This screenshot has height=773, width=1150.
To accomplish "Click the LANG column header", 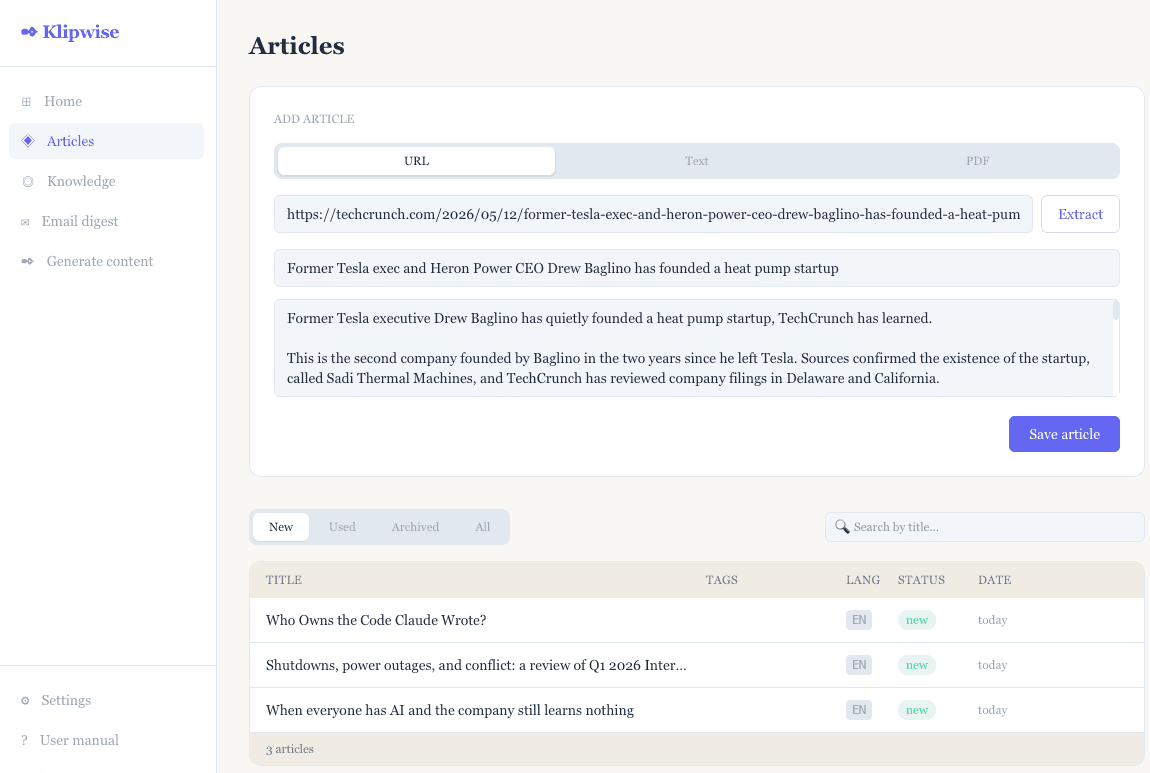I will point(862,579).
